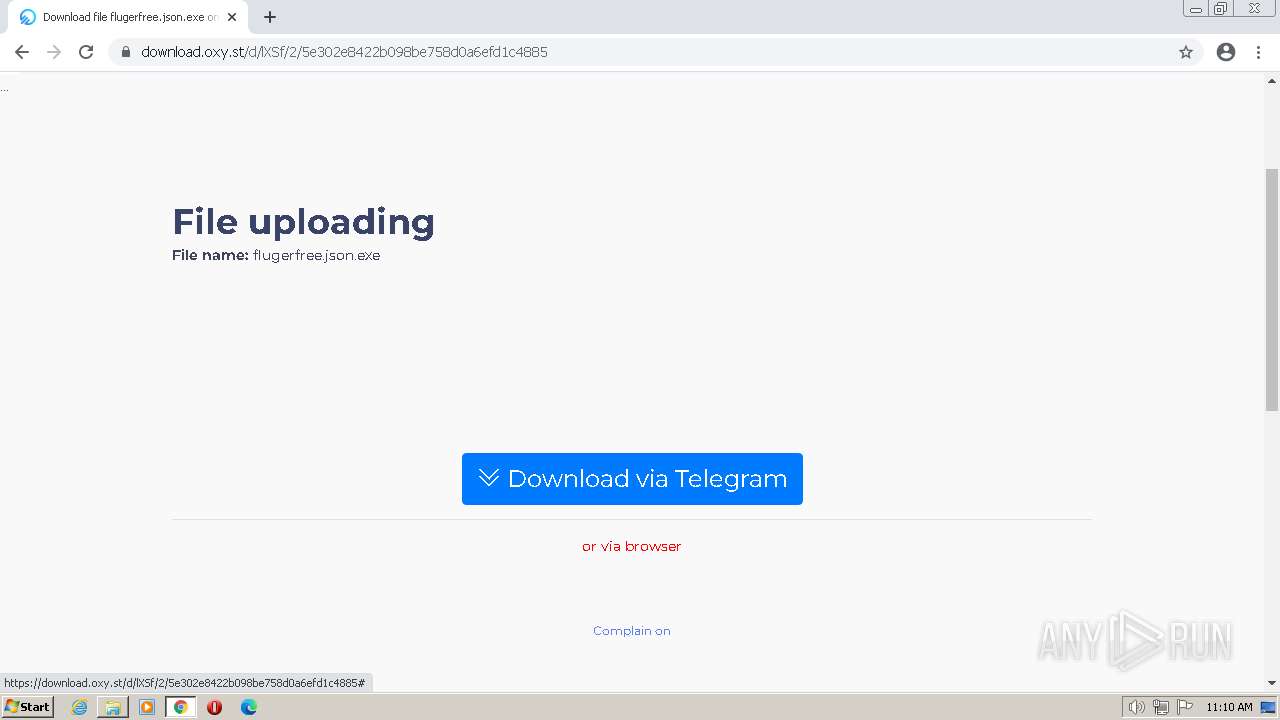The height and width of the screenshot is (720, 1280).
Task: Open Windows Media Player from taskbar
Action: (x=147, y=707)
